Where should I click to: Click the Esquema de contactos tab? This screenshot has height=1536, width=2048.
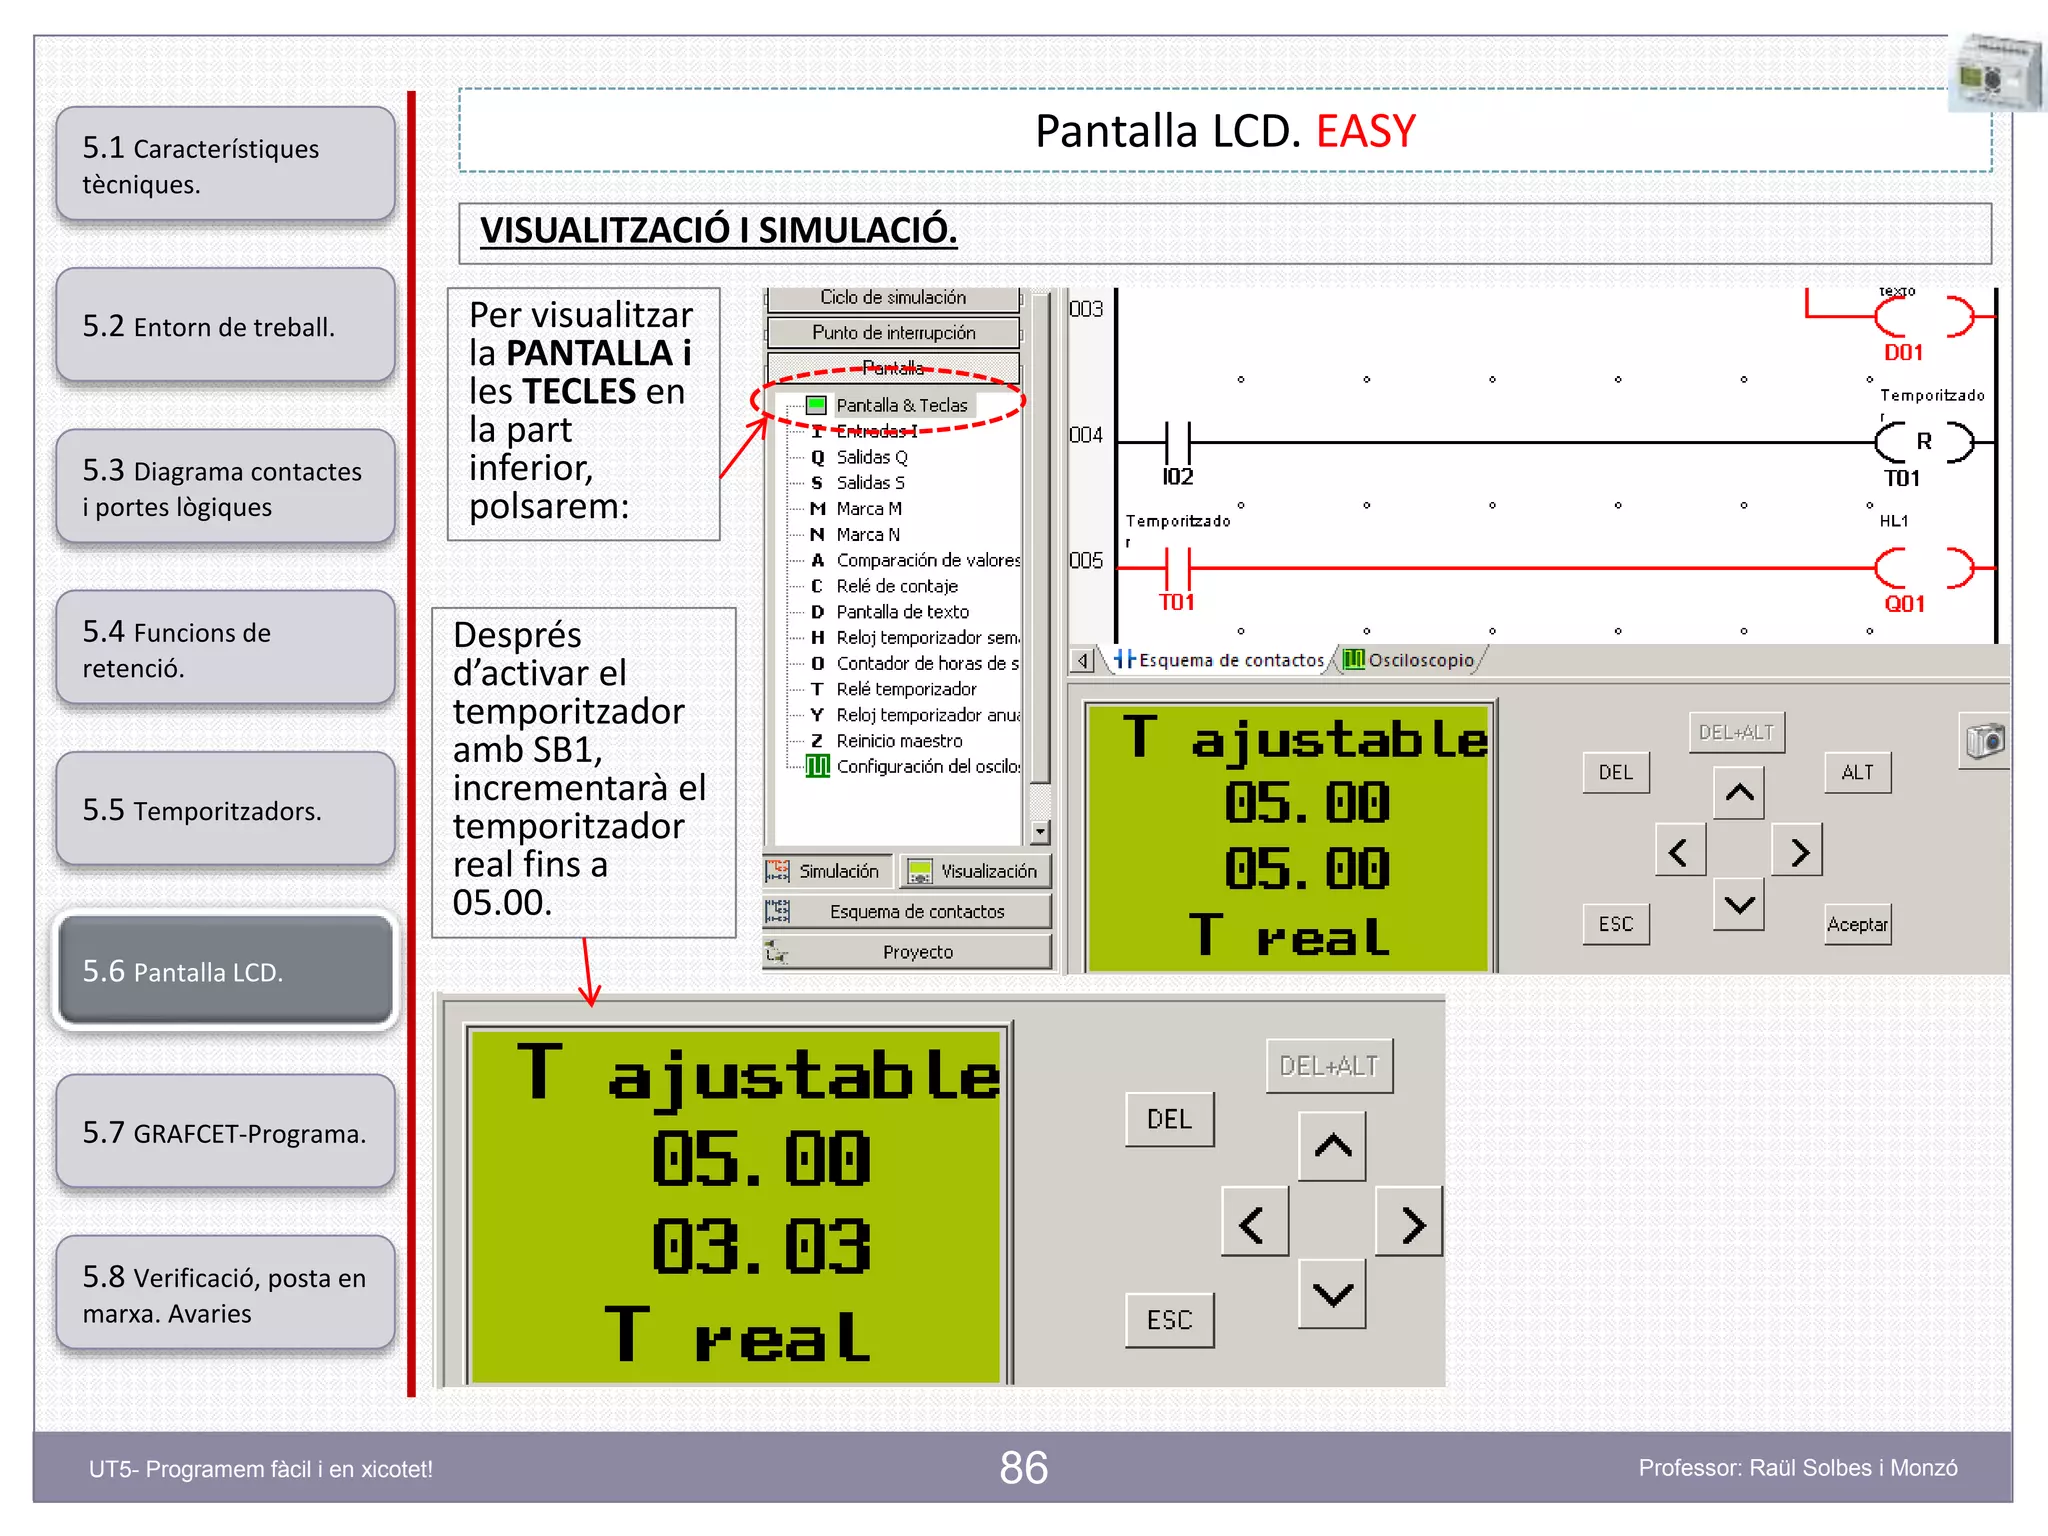[1220, 660]
